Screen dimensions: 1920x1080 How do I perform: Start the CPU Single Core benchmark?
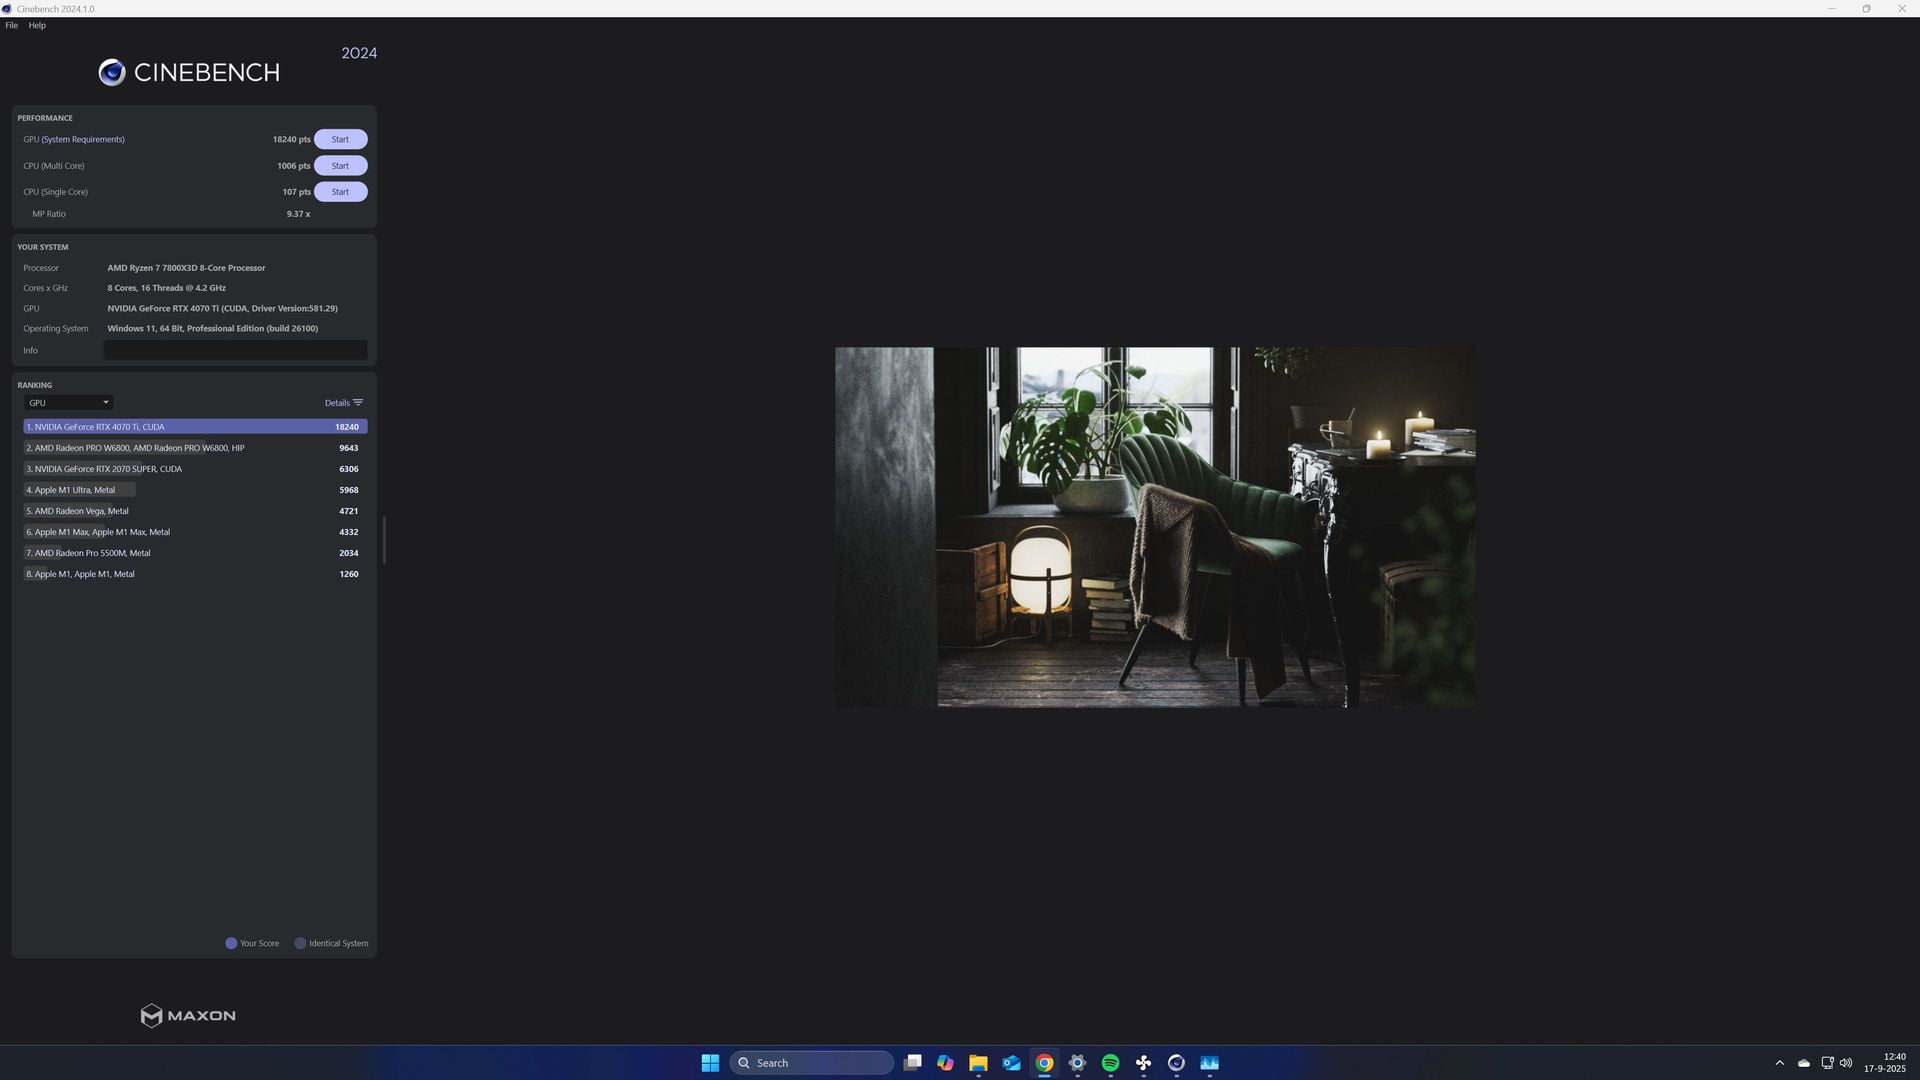[340, 192]
